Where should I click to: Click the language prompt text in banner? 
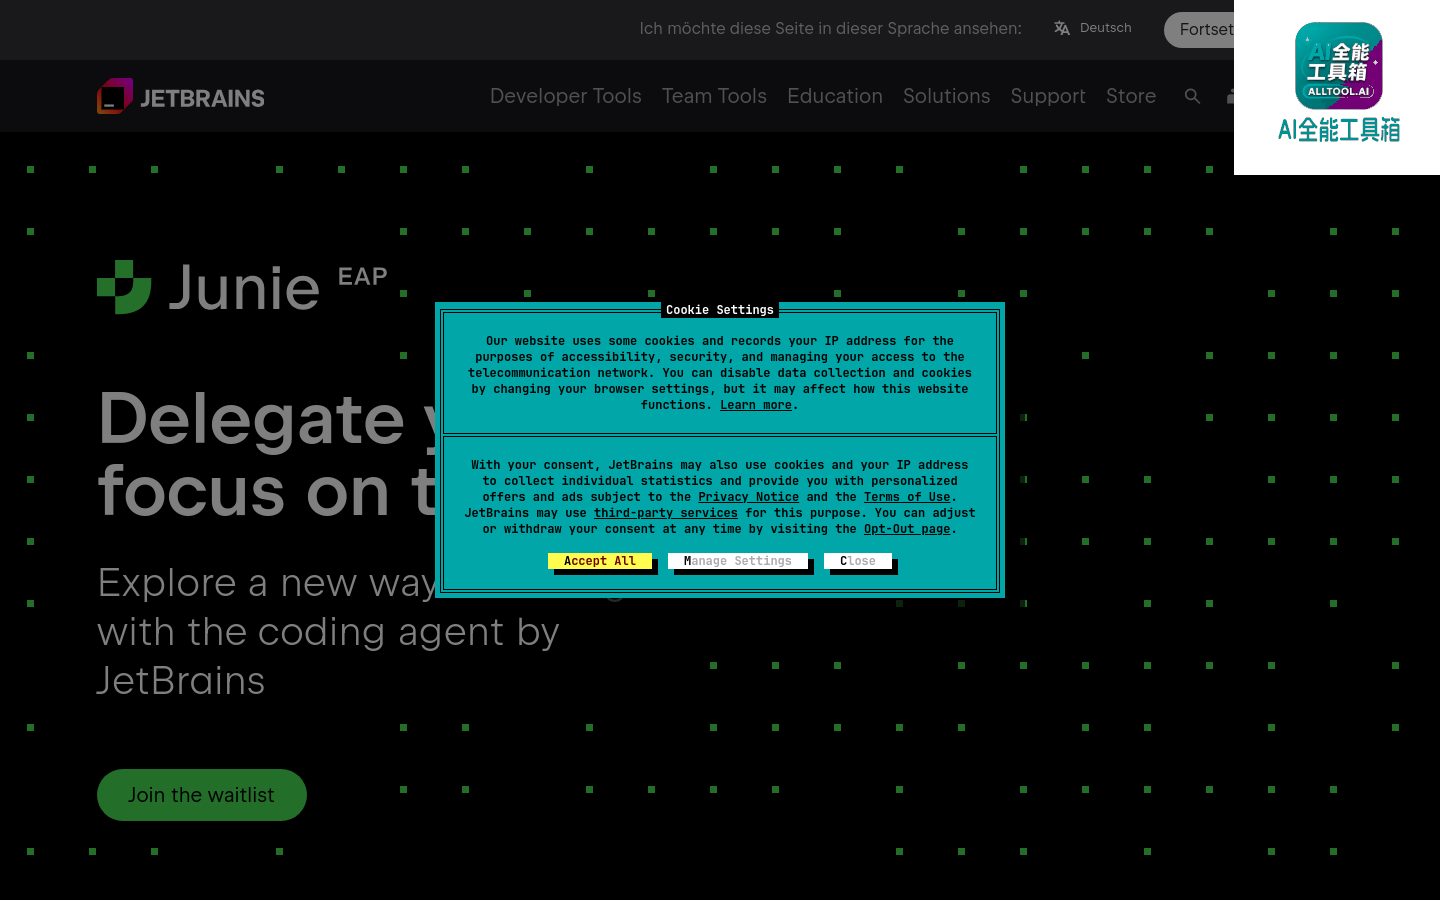click(831, 28)
